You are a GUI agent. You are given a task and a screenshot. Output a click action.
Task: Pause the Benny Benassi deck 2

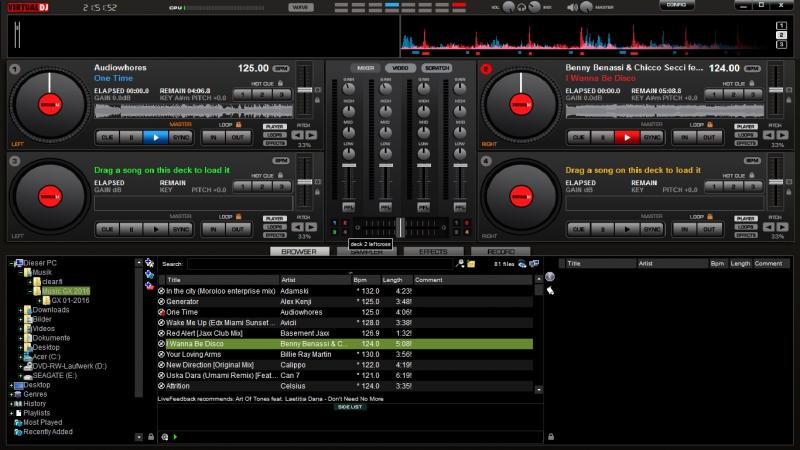click(x=603, y=137)
